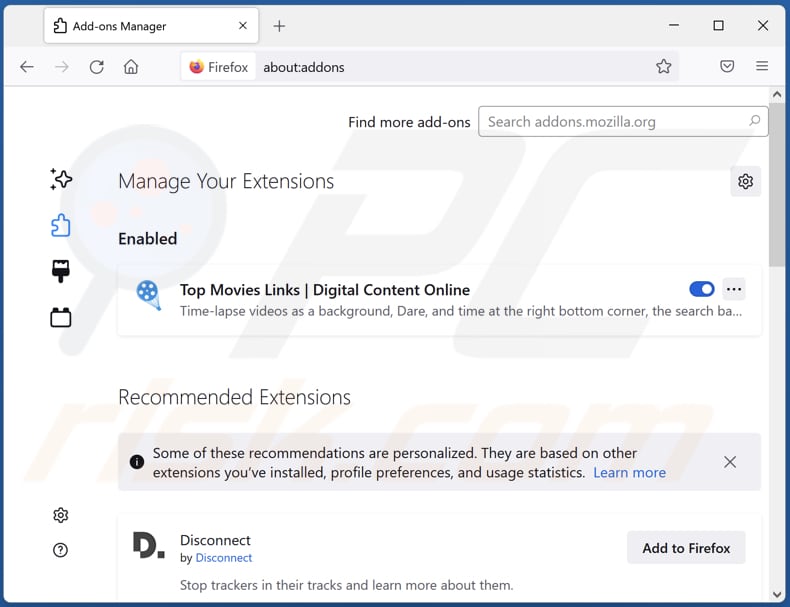This screenshot has width=790, height=607.
Task: Open the Firefox application menu
Action: [x=762, y=66]
